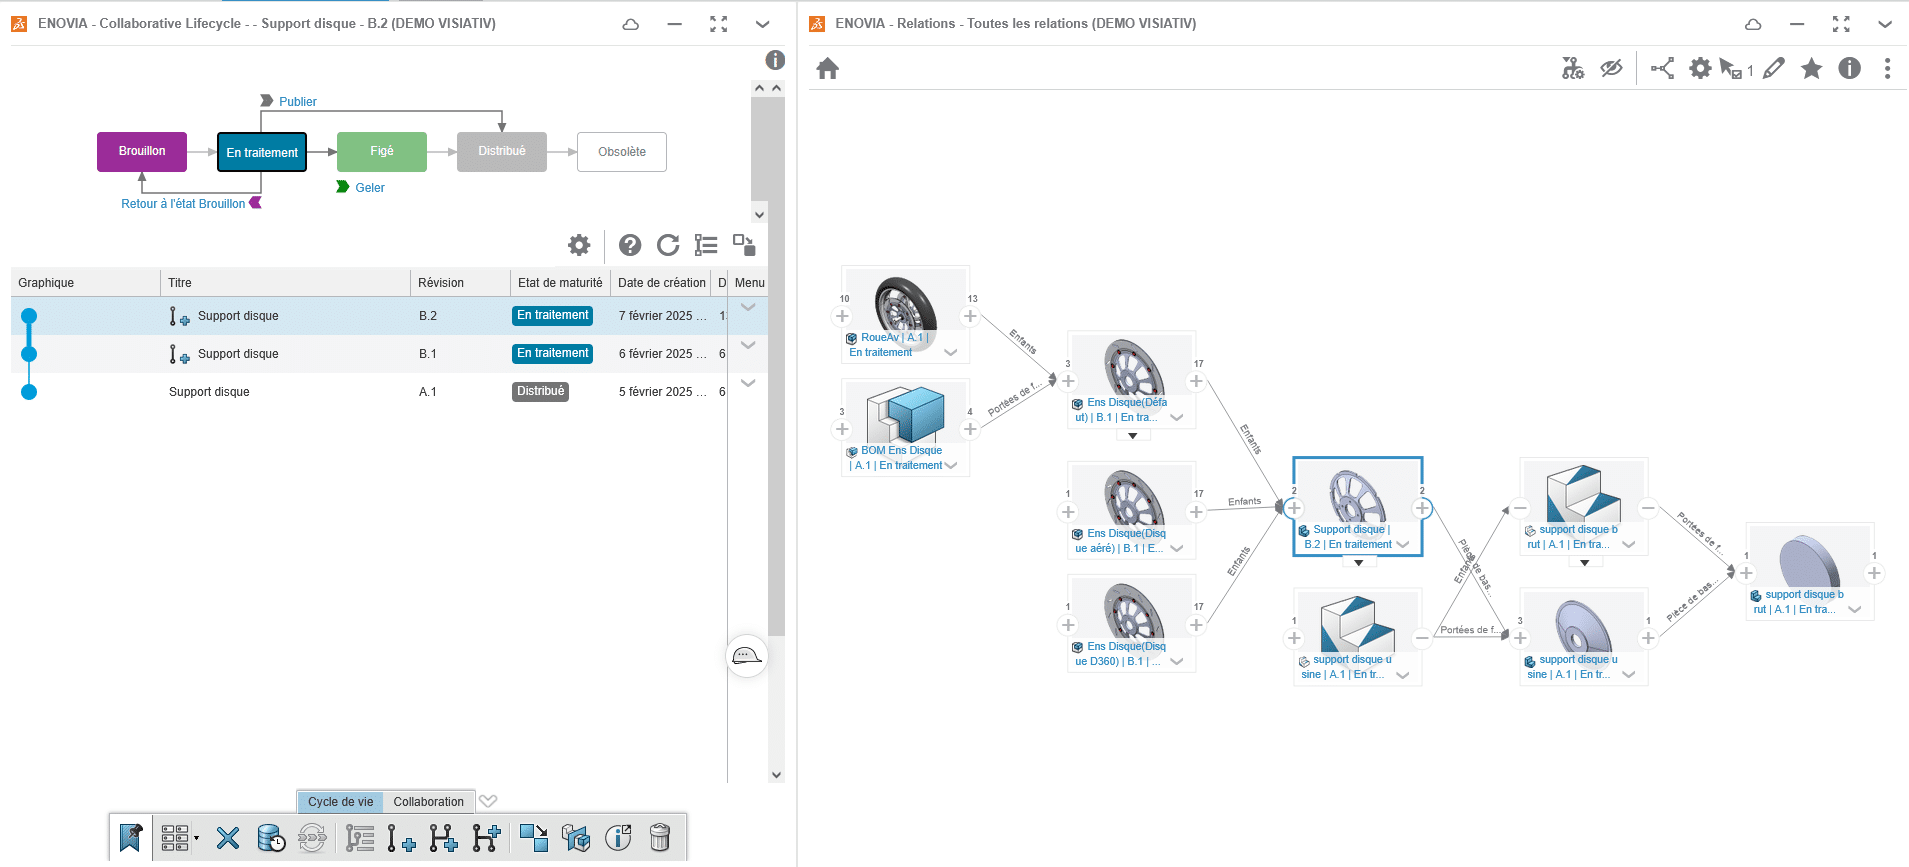Select the Support disque A.1 row title
Viewport: 1909px width, 867px height.
pos(209,392)
